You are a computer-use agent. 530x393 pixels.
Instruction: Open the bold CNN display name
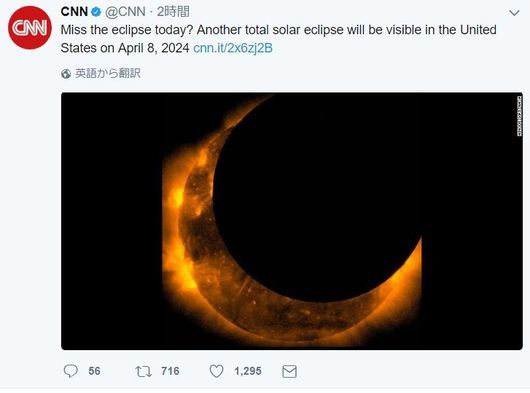[x=74, y=12]
